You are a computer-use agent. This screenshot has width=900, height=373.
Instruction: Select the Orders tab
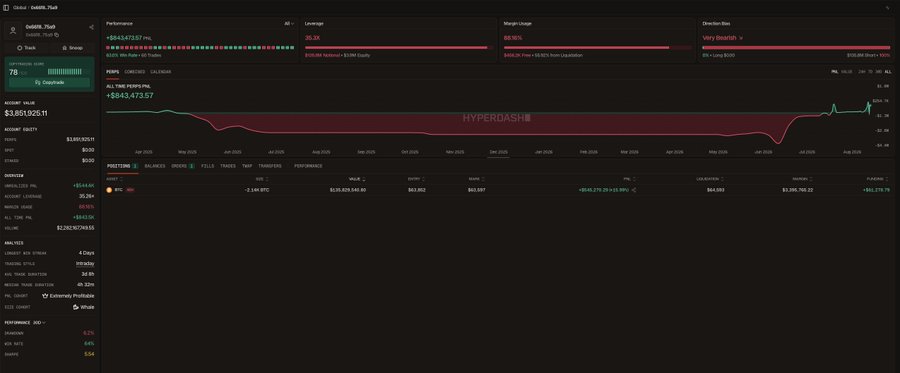click(183, 166)
